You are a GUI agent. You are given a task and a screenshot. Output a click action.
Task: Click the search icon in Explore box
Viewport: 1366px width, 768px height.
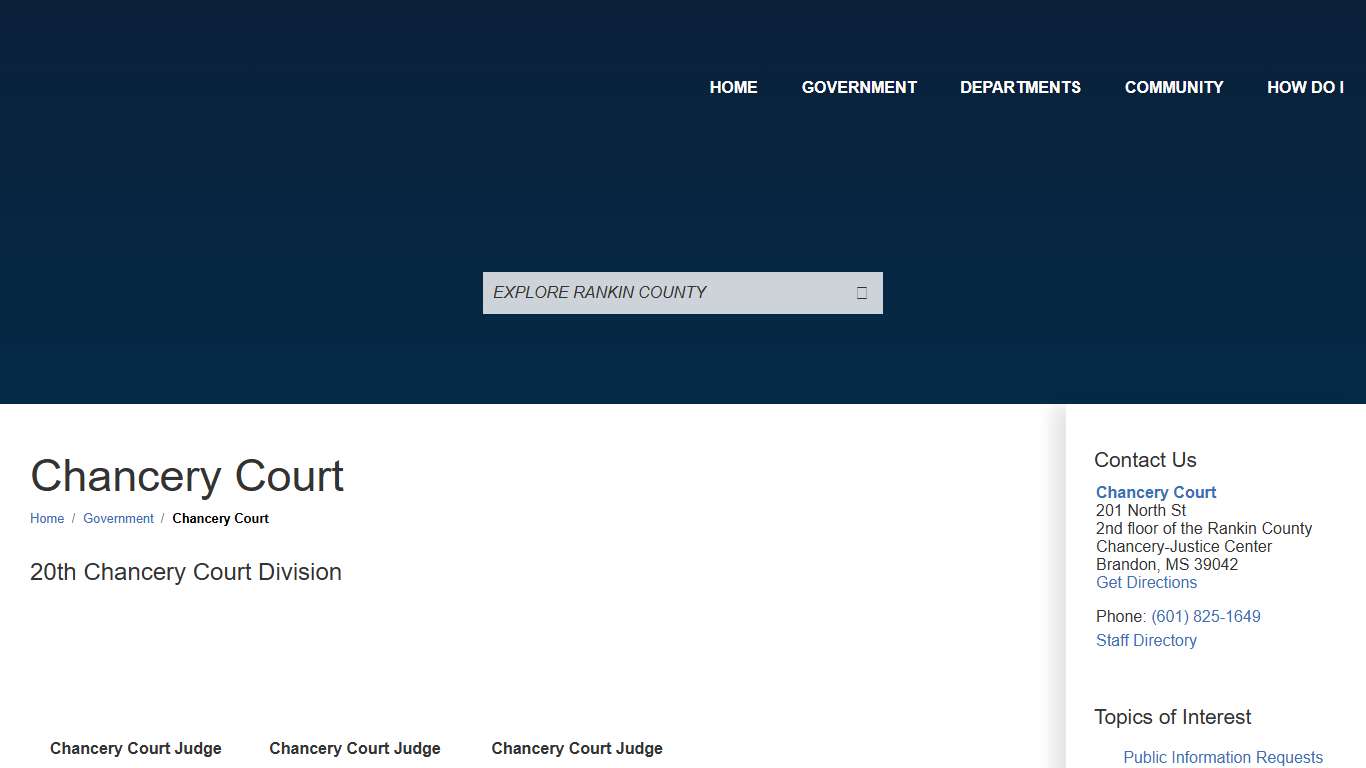pos(861,293)
